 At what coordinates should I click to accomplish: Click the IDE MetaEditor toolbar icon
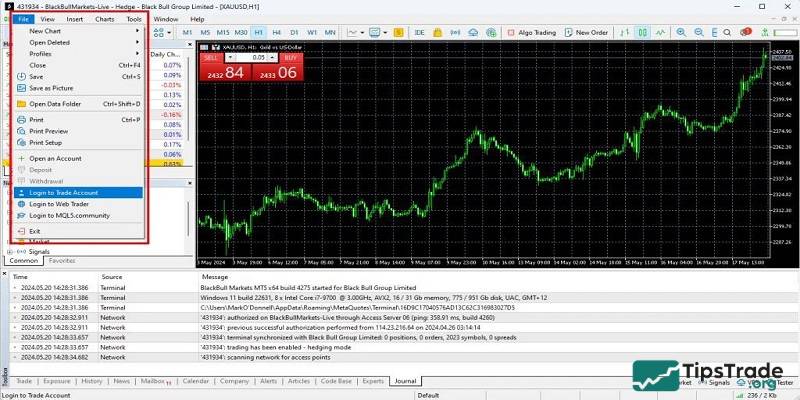[x=420, y=32]
